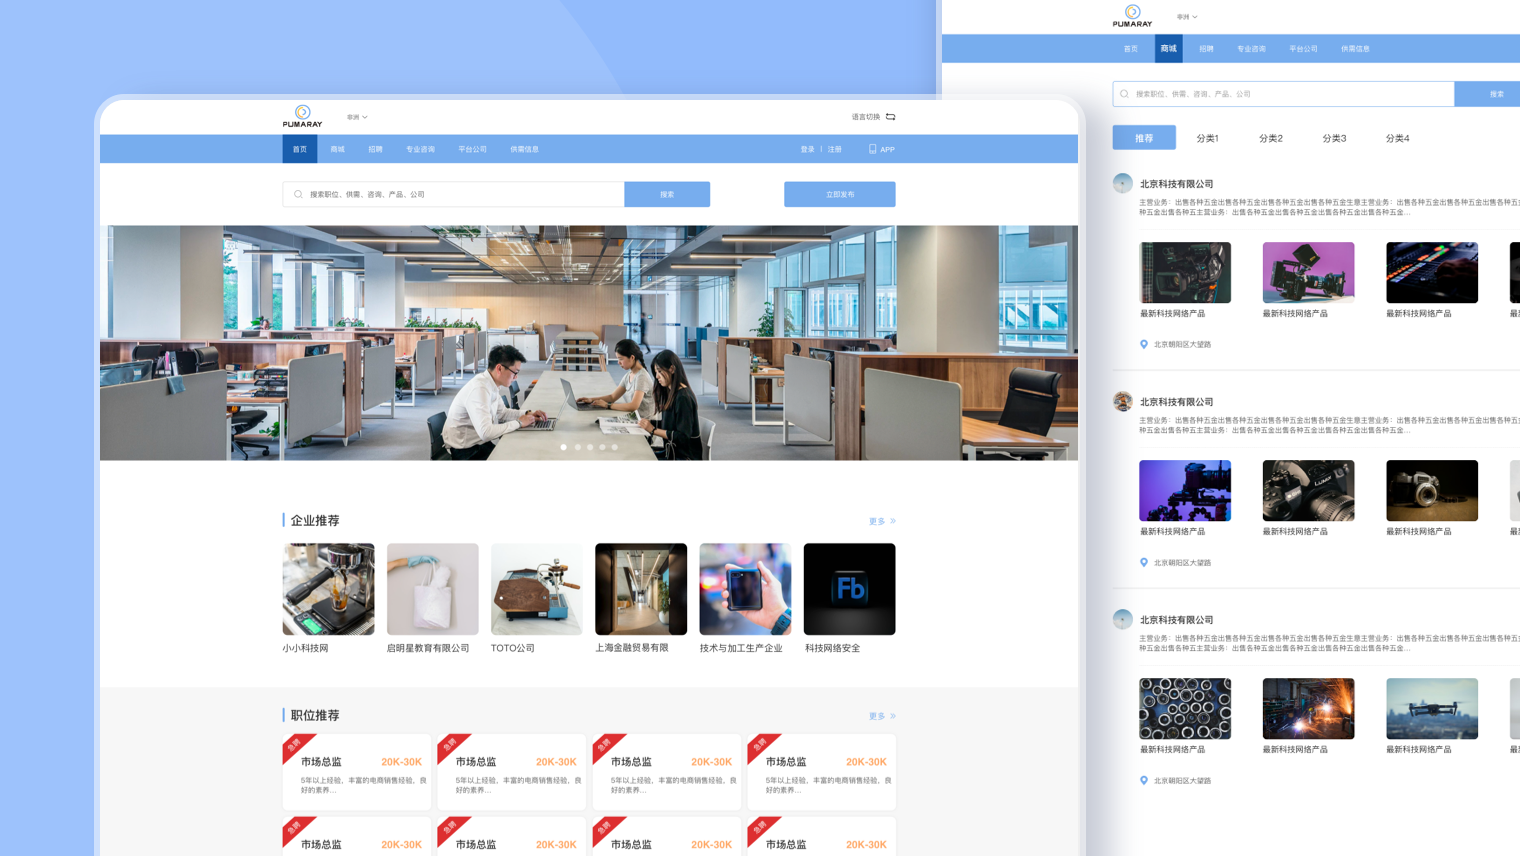The image size is (1520, 856).
Task: Click the 更多 arrow for 企业推荐
Action: pyautogui.click(x=892, y=521)
